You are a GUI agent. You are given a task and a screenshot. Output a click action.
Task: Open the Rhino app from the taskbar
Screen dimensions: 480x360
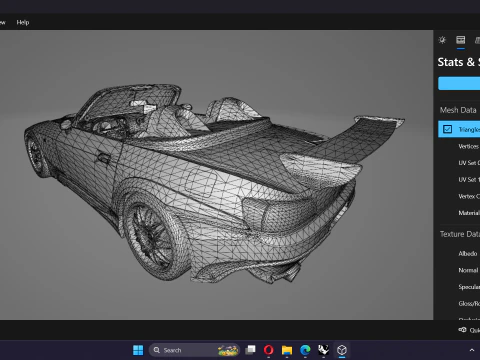pos(323,350)
